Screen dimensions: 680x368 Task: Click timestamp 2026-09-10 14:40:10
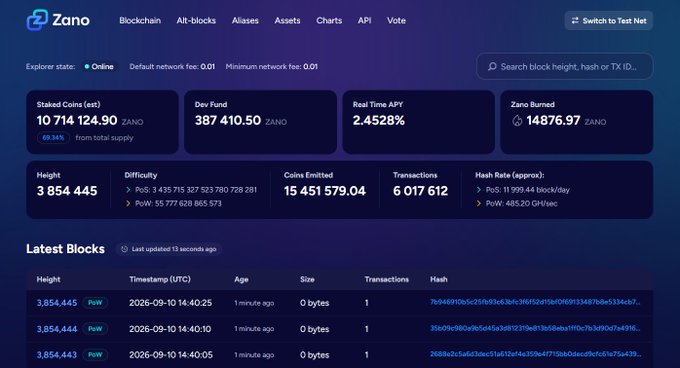(170, 329)
